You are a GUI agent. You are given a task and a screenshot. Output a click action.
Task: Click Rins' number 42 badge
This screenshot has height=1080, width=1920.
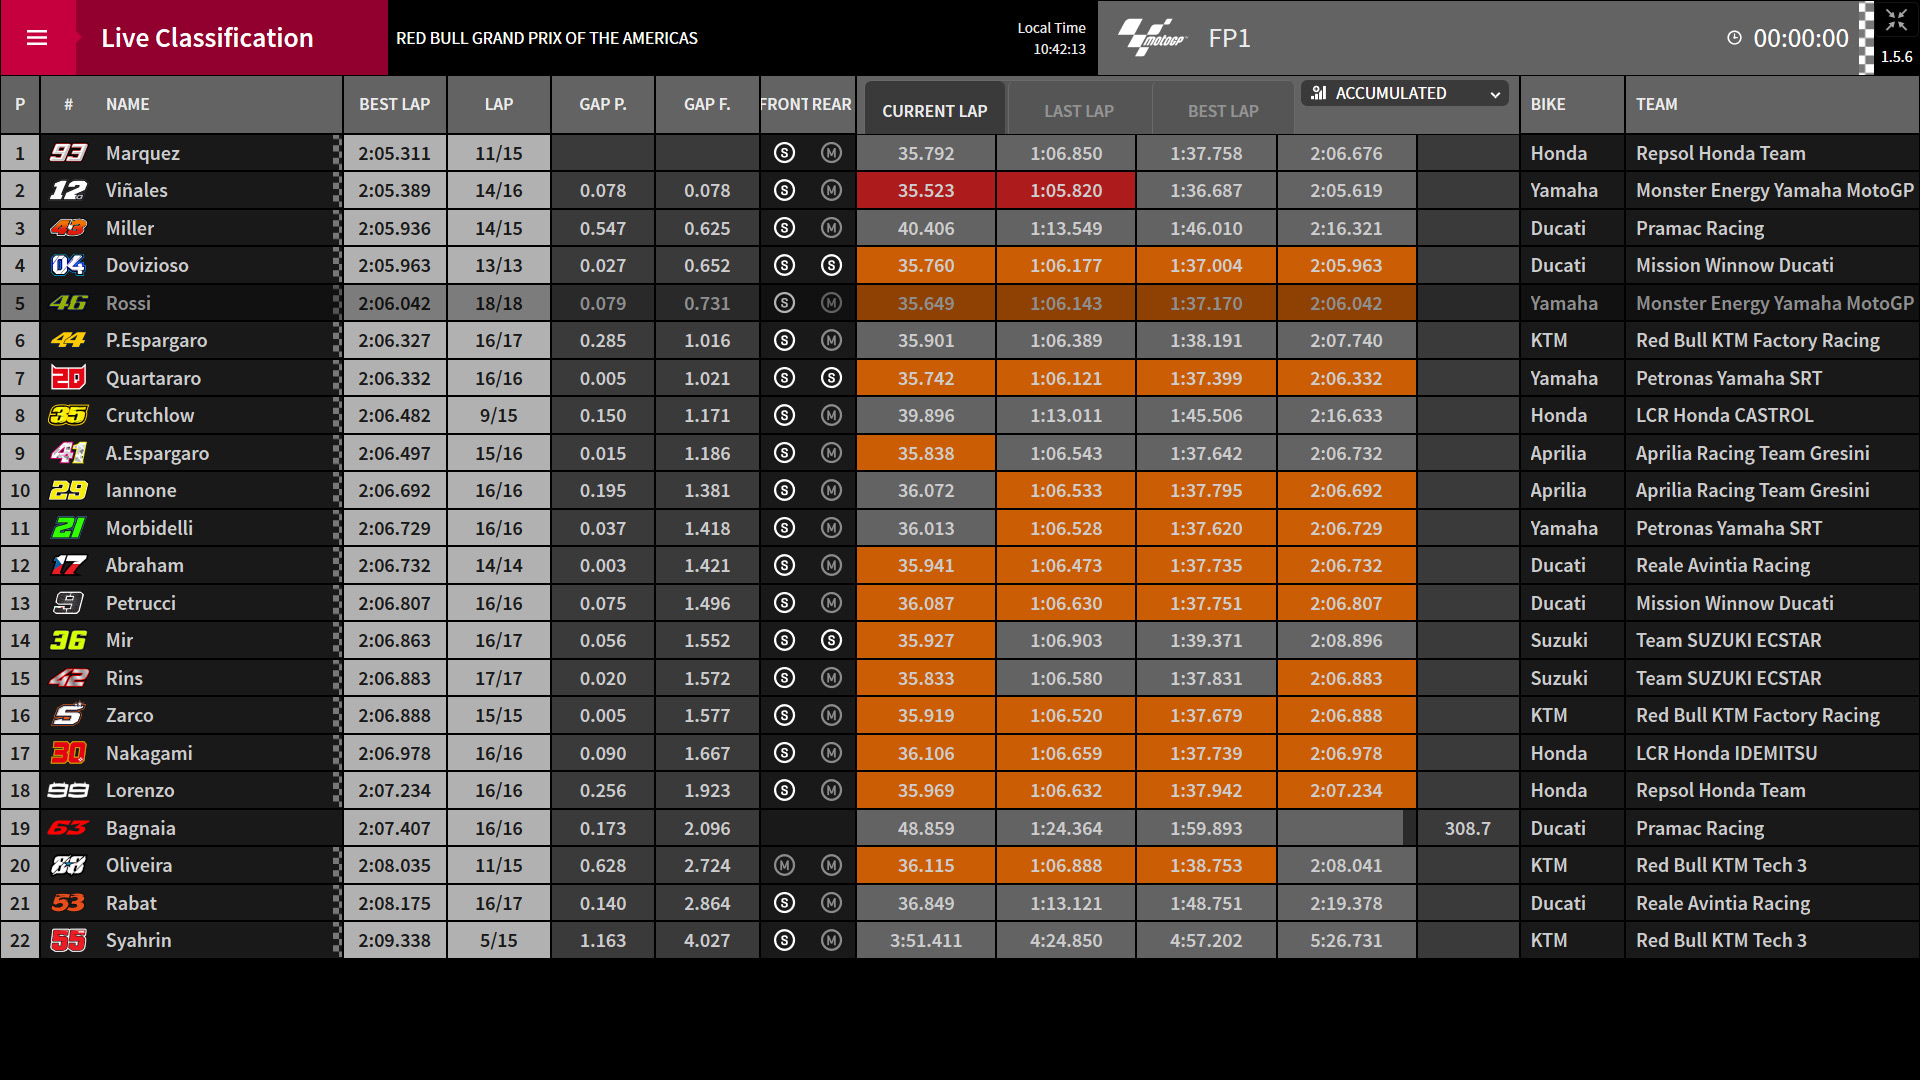point(68,678)
